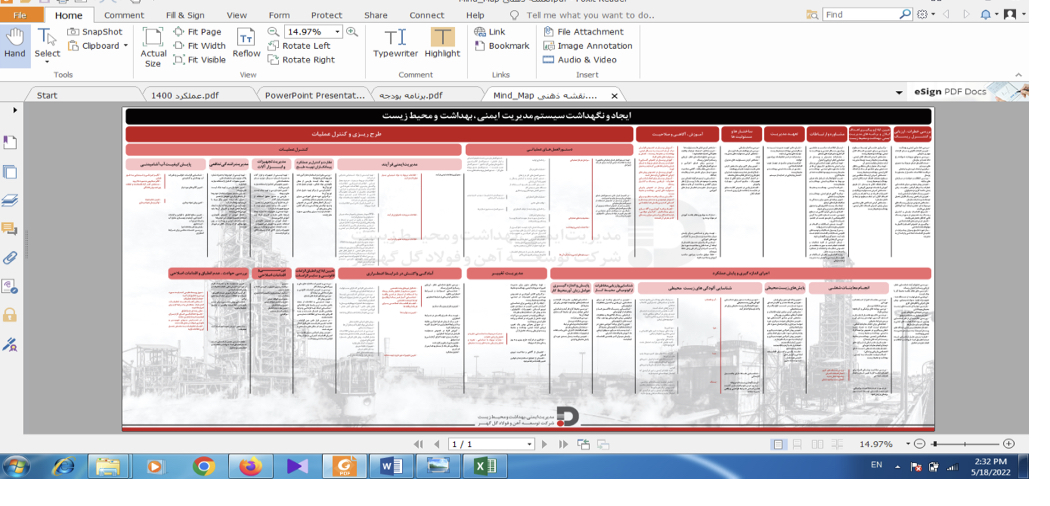The width and height of the screenshot is (1050, 506).
Task: Switch to the Comment ribbon tab
Action: 124,15
